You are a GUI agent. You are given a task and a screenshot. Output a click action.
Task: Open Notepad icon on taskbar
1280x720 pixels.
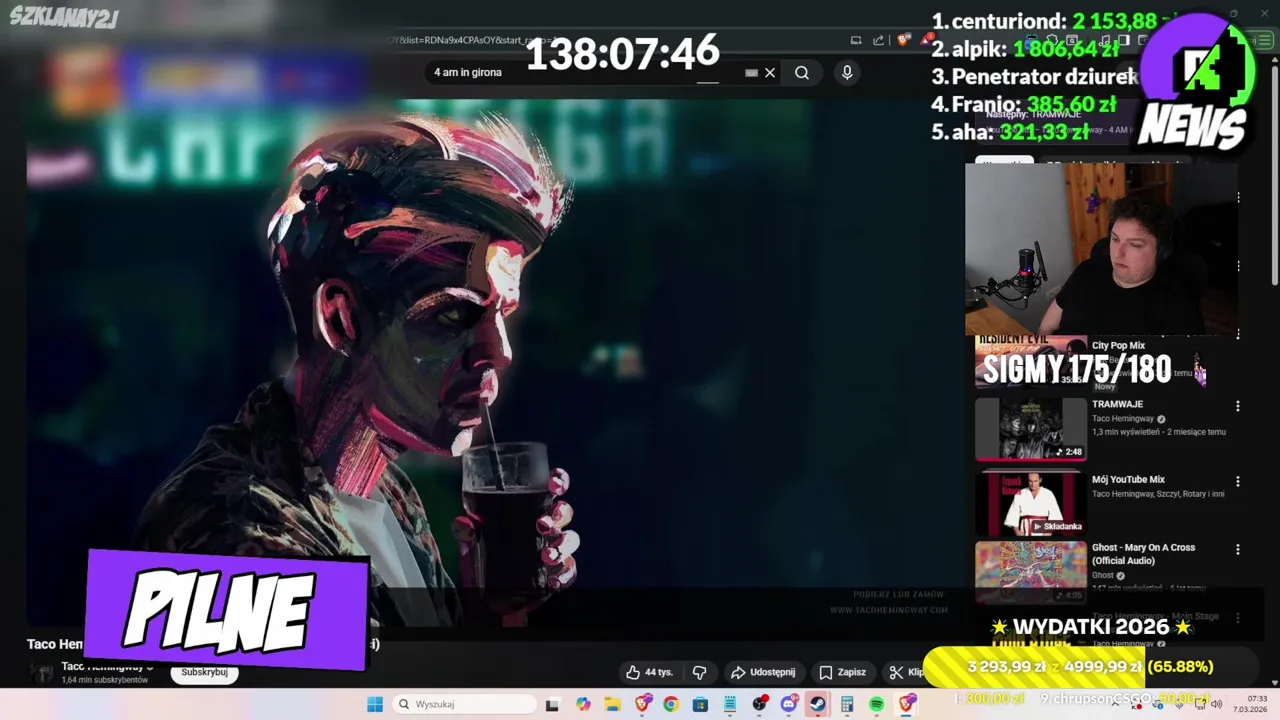point(730,704)
